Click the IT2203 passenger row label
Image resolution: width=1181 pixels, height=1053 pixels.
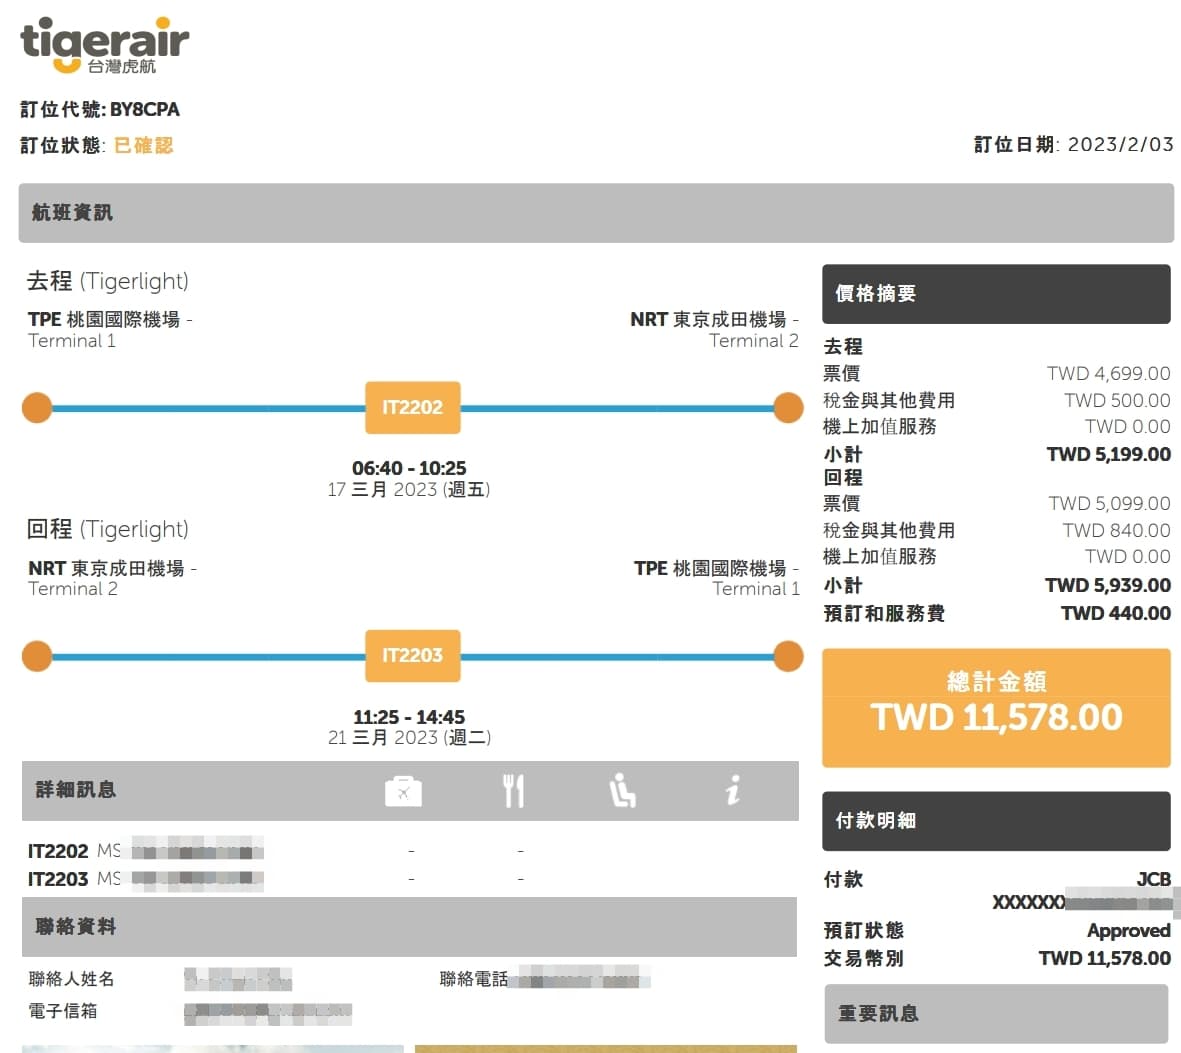pyautogui.click(x=58, y=879)
